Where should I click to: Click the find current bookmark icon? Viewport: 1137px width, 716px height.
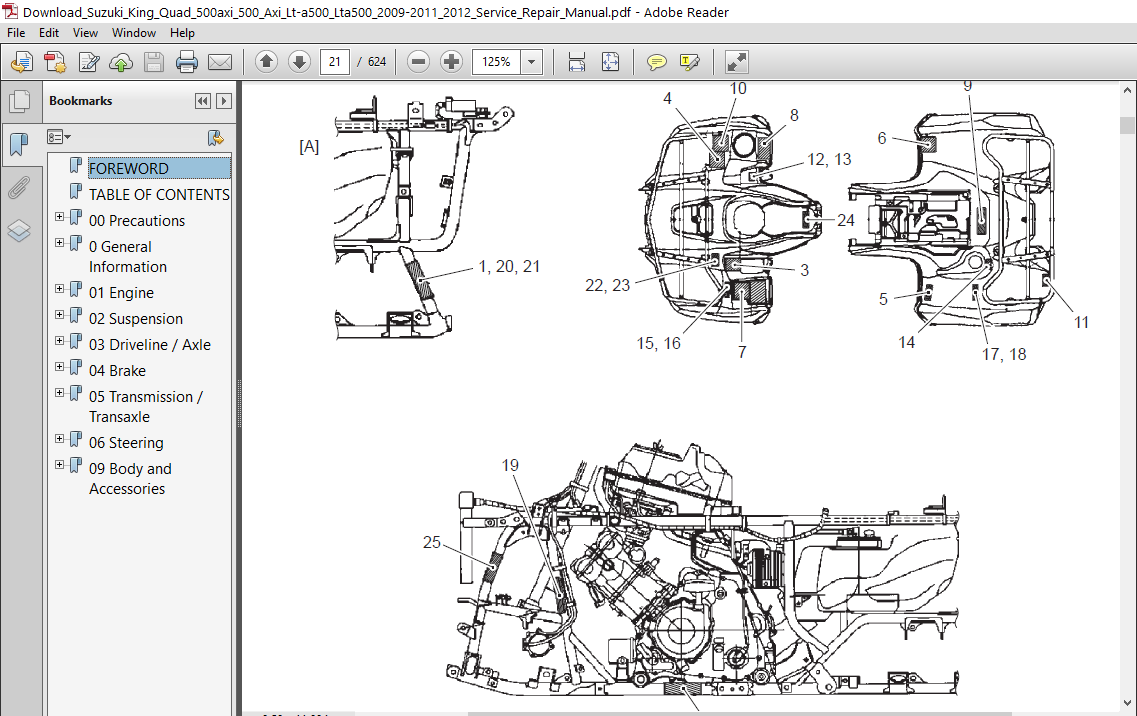pos(215,138)
